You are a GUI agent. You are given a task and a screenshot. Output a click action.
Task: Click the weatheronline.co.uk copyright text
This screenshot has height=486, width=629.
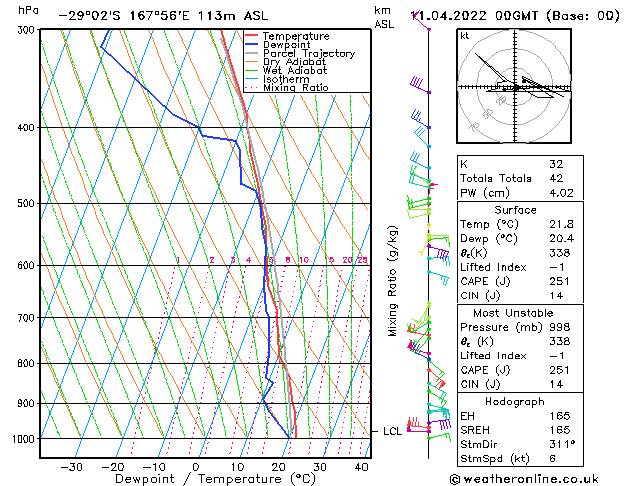(524, 479)
